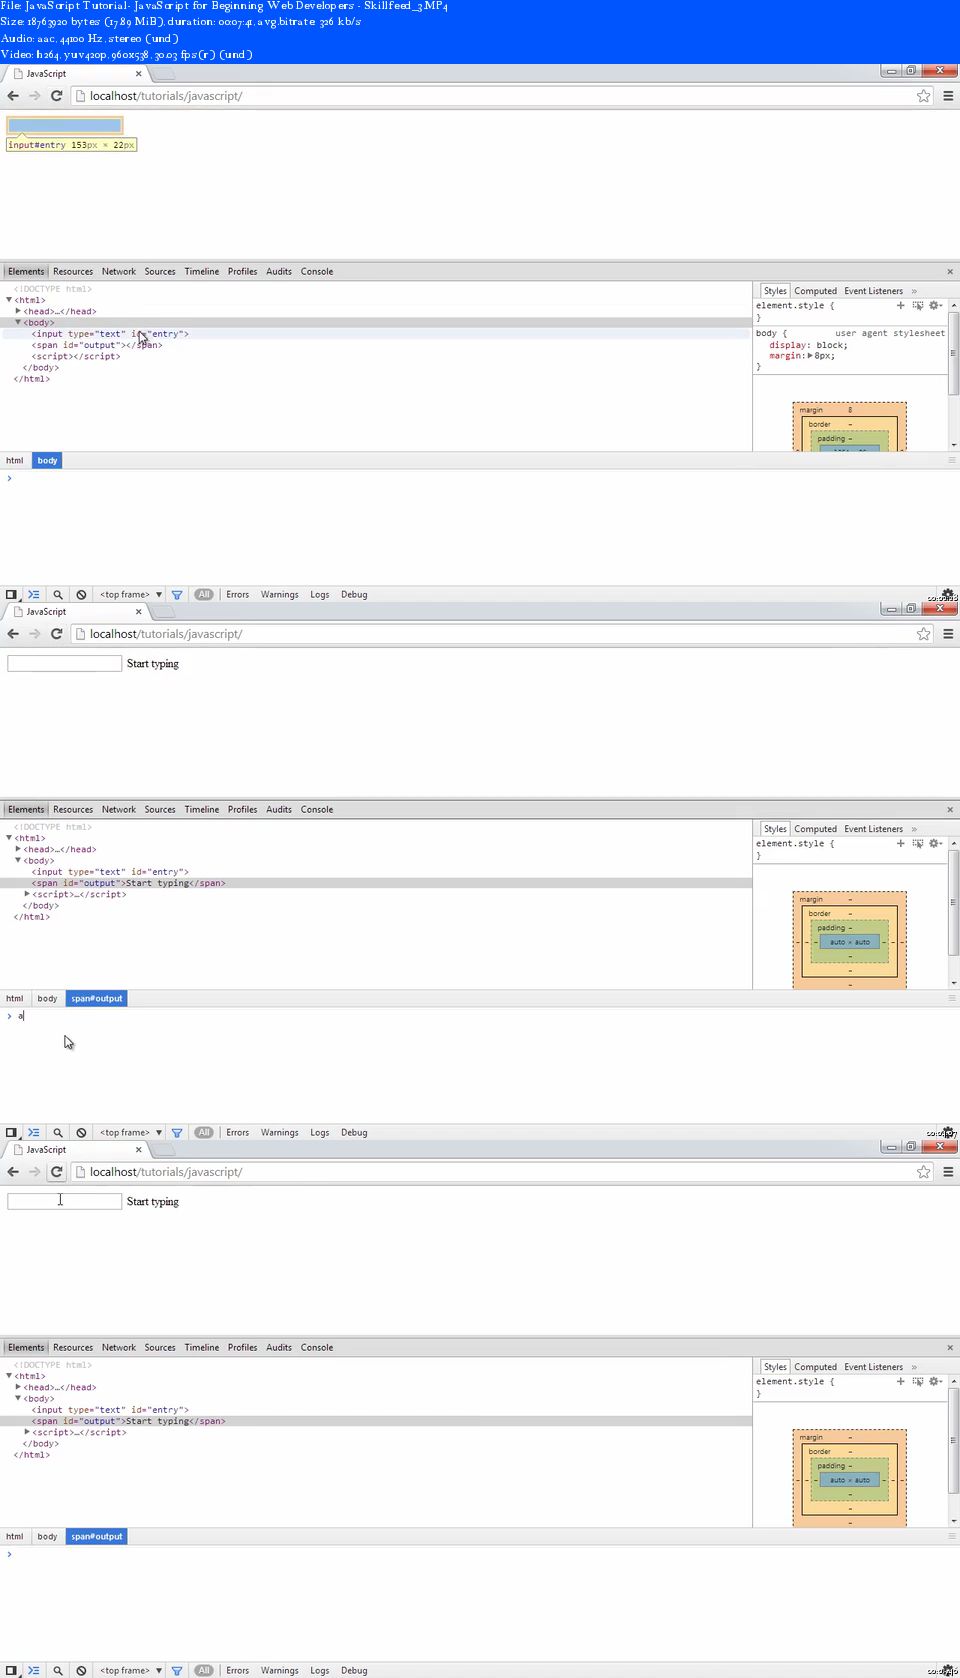Toggle the Warnings filter in top frame console

280,594
